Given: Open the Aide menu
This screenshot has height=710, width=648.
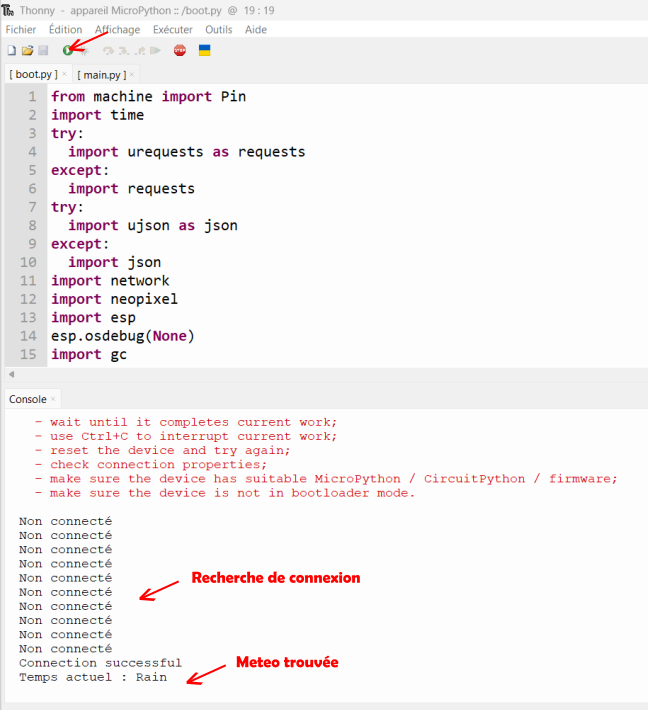Looking at the screenshot, I should [x=256, y=30].
